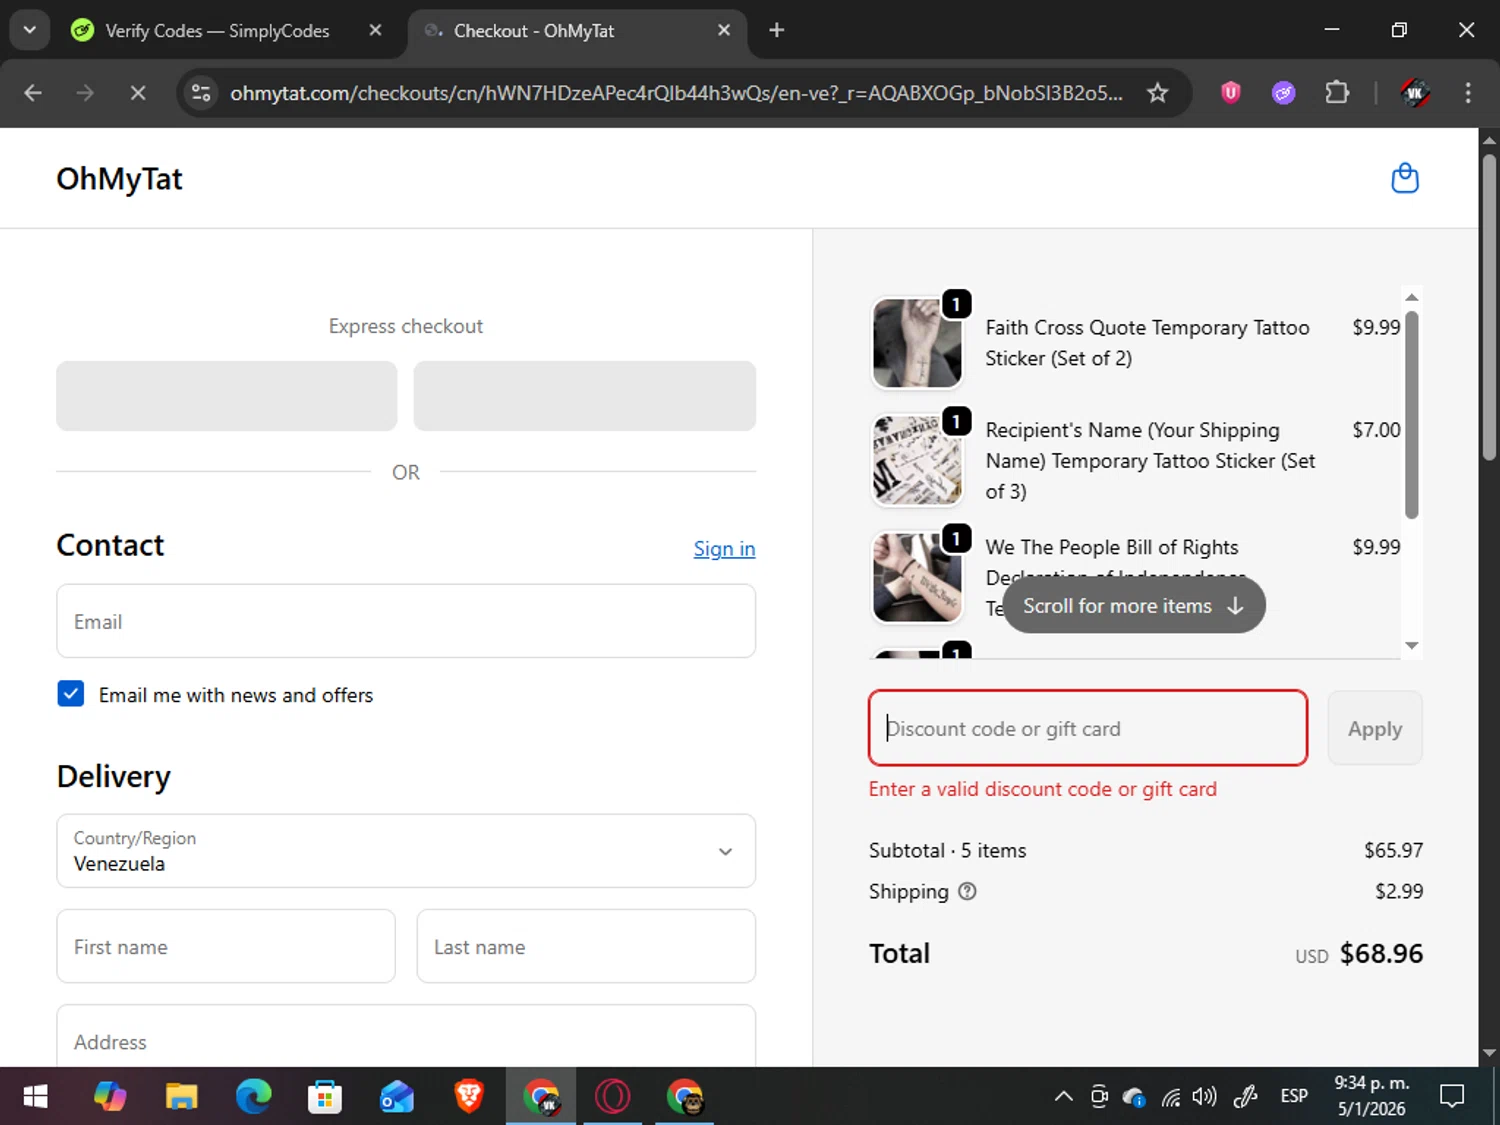Click the browser address bar URL
The height and width of the screenshot is (1125, 1500).
click(676, 93)
